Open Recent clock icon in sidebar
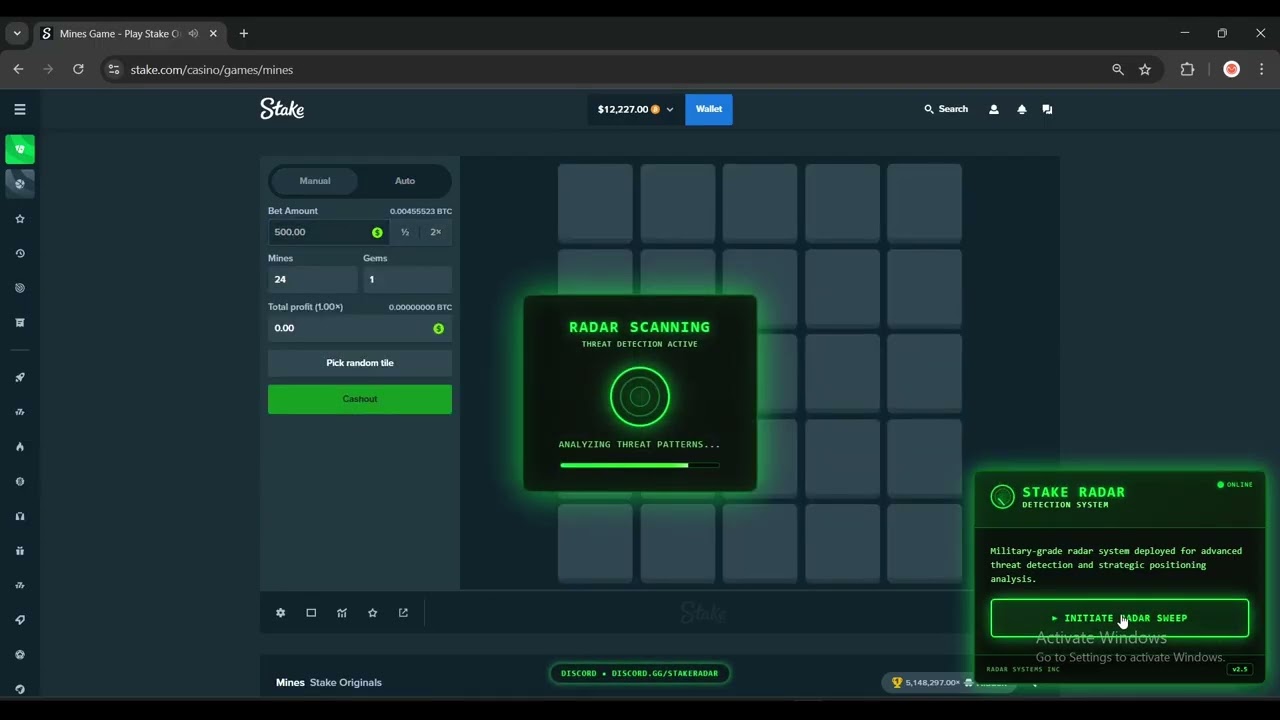1280x720 pixels. 20,254
